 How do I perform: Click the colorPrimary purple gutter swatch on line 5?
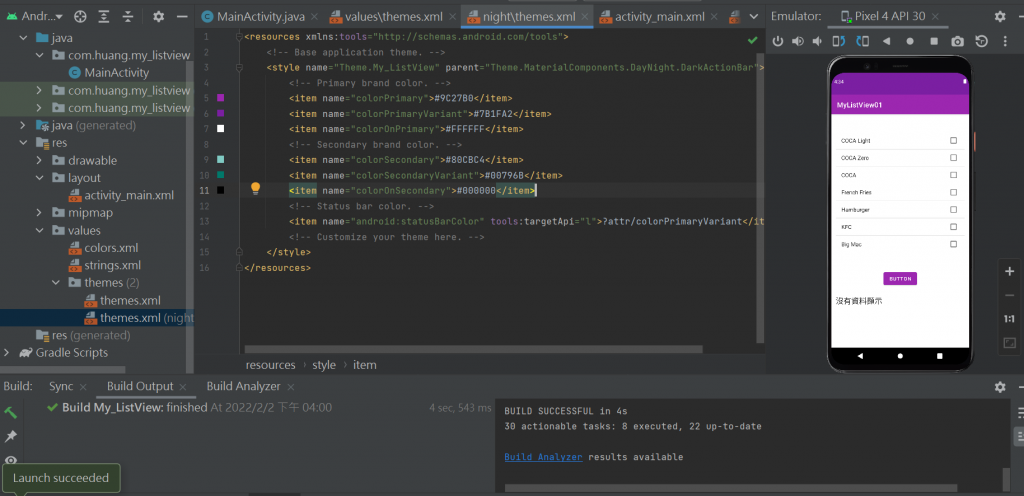click(x=221, y=98)
